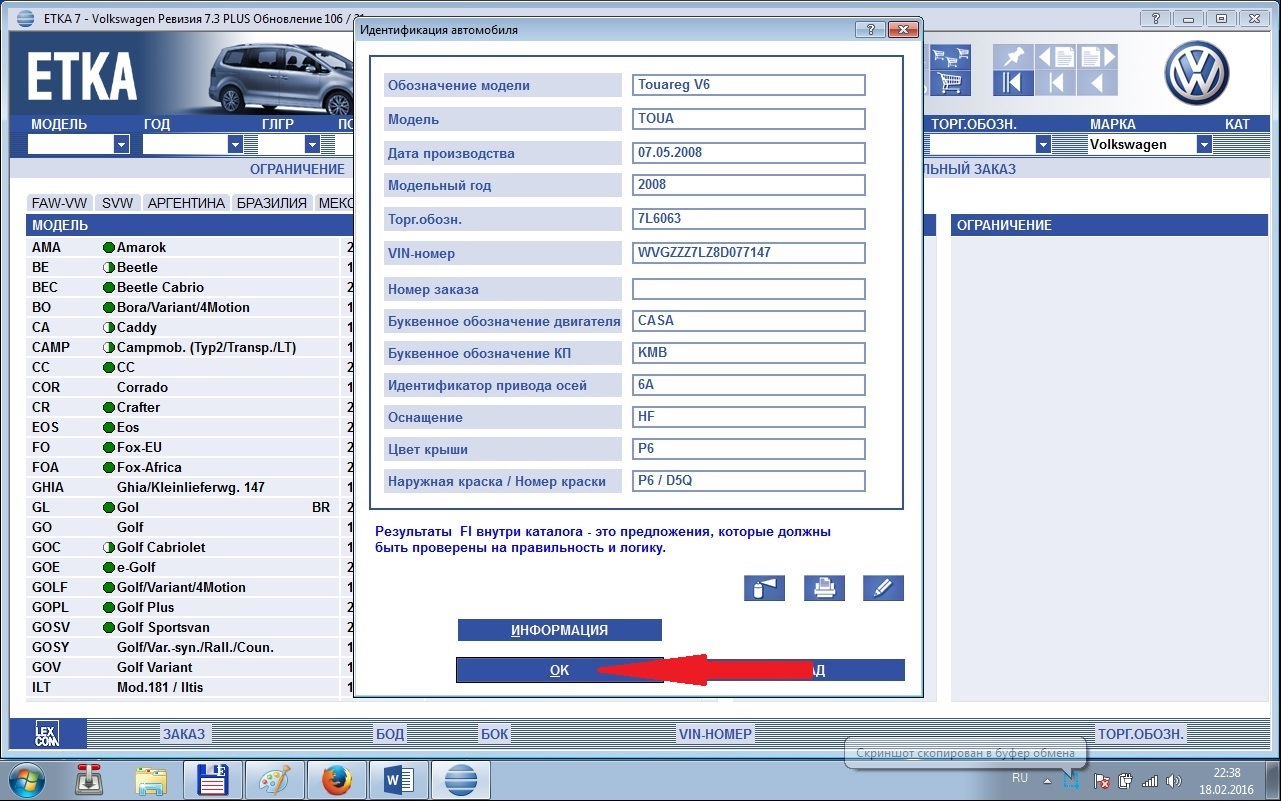Screen dimensions: 1281x801
Task: Expand the ГОД dropdown
Action: tap(235, 144)
